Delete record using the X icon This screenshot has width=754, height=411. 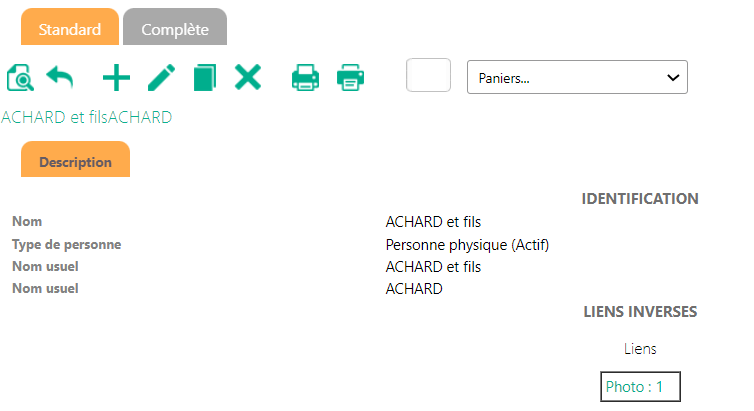click(x=248, y=77)
